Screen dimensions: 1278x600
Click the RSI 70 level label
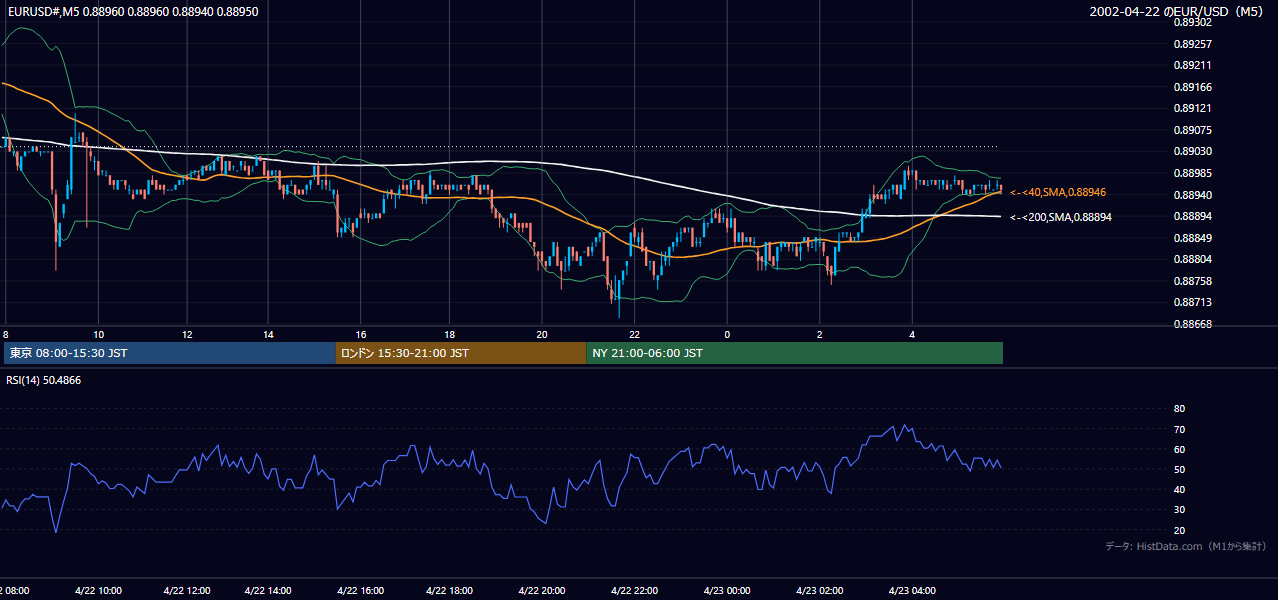point(1179,429)
